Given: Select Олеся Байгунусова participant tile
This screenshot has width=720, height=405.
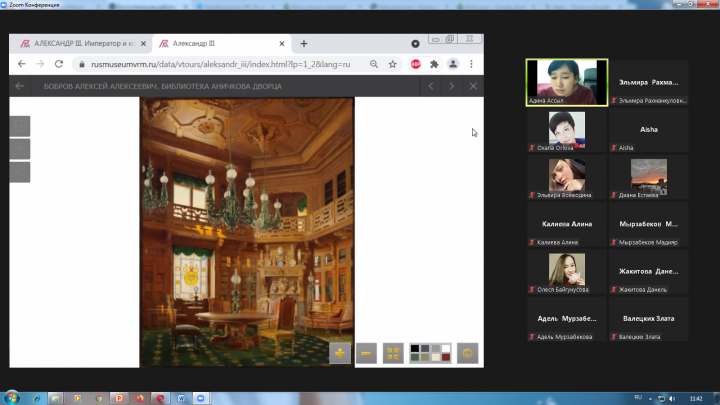Looking at the screenshot, I should coord(567,272).
